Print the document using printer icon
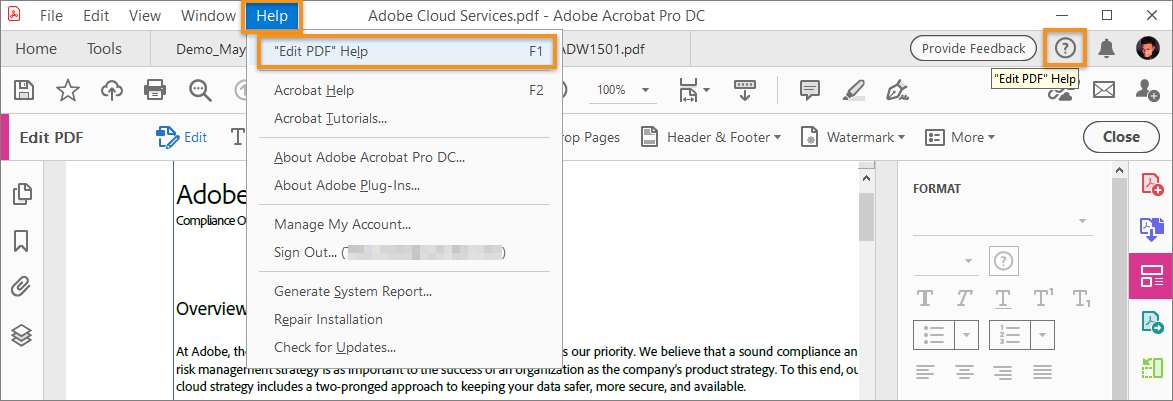The width and height of the screenshot is (1173, 401). (x=155, y=90)
